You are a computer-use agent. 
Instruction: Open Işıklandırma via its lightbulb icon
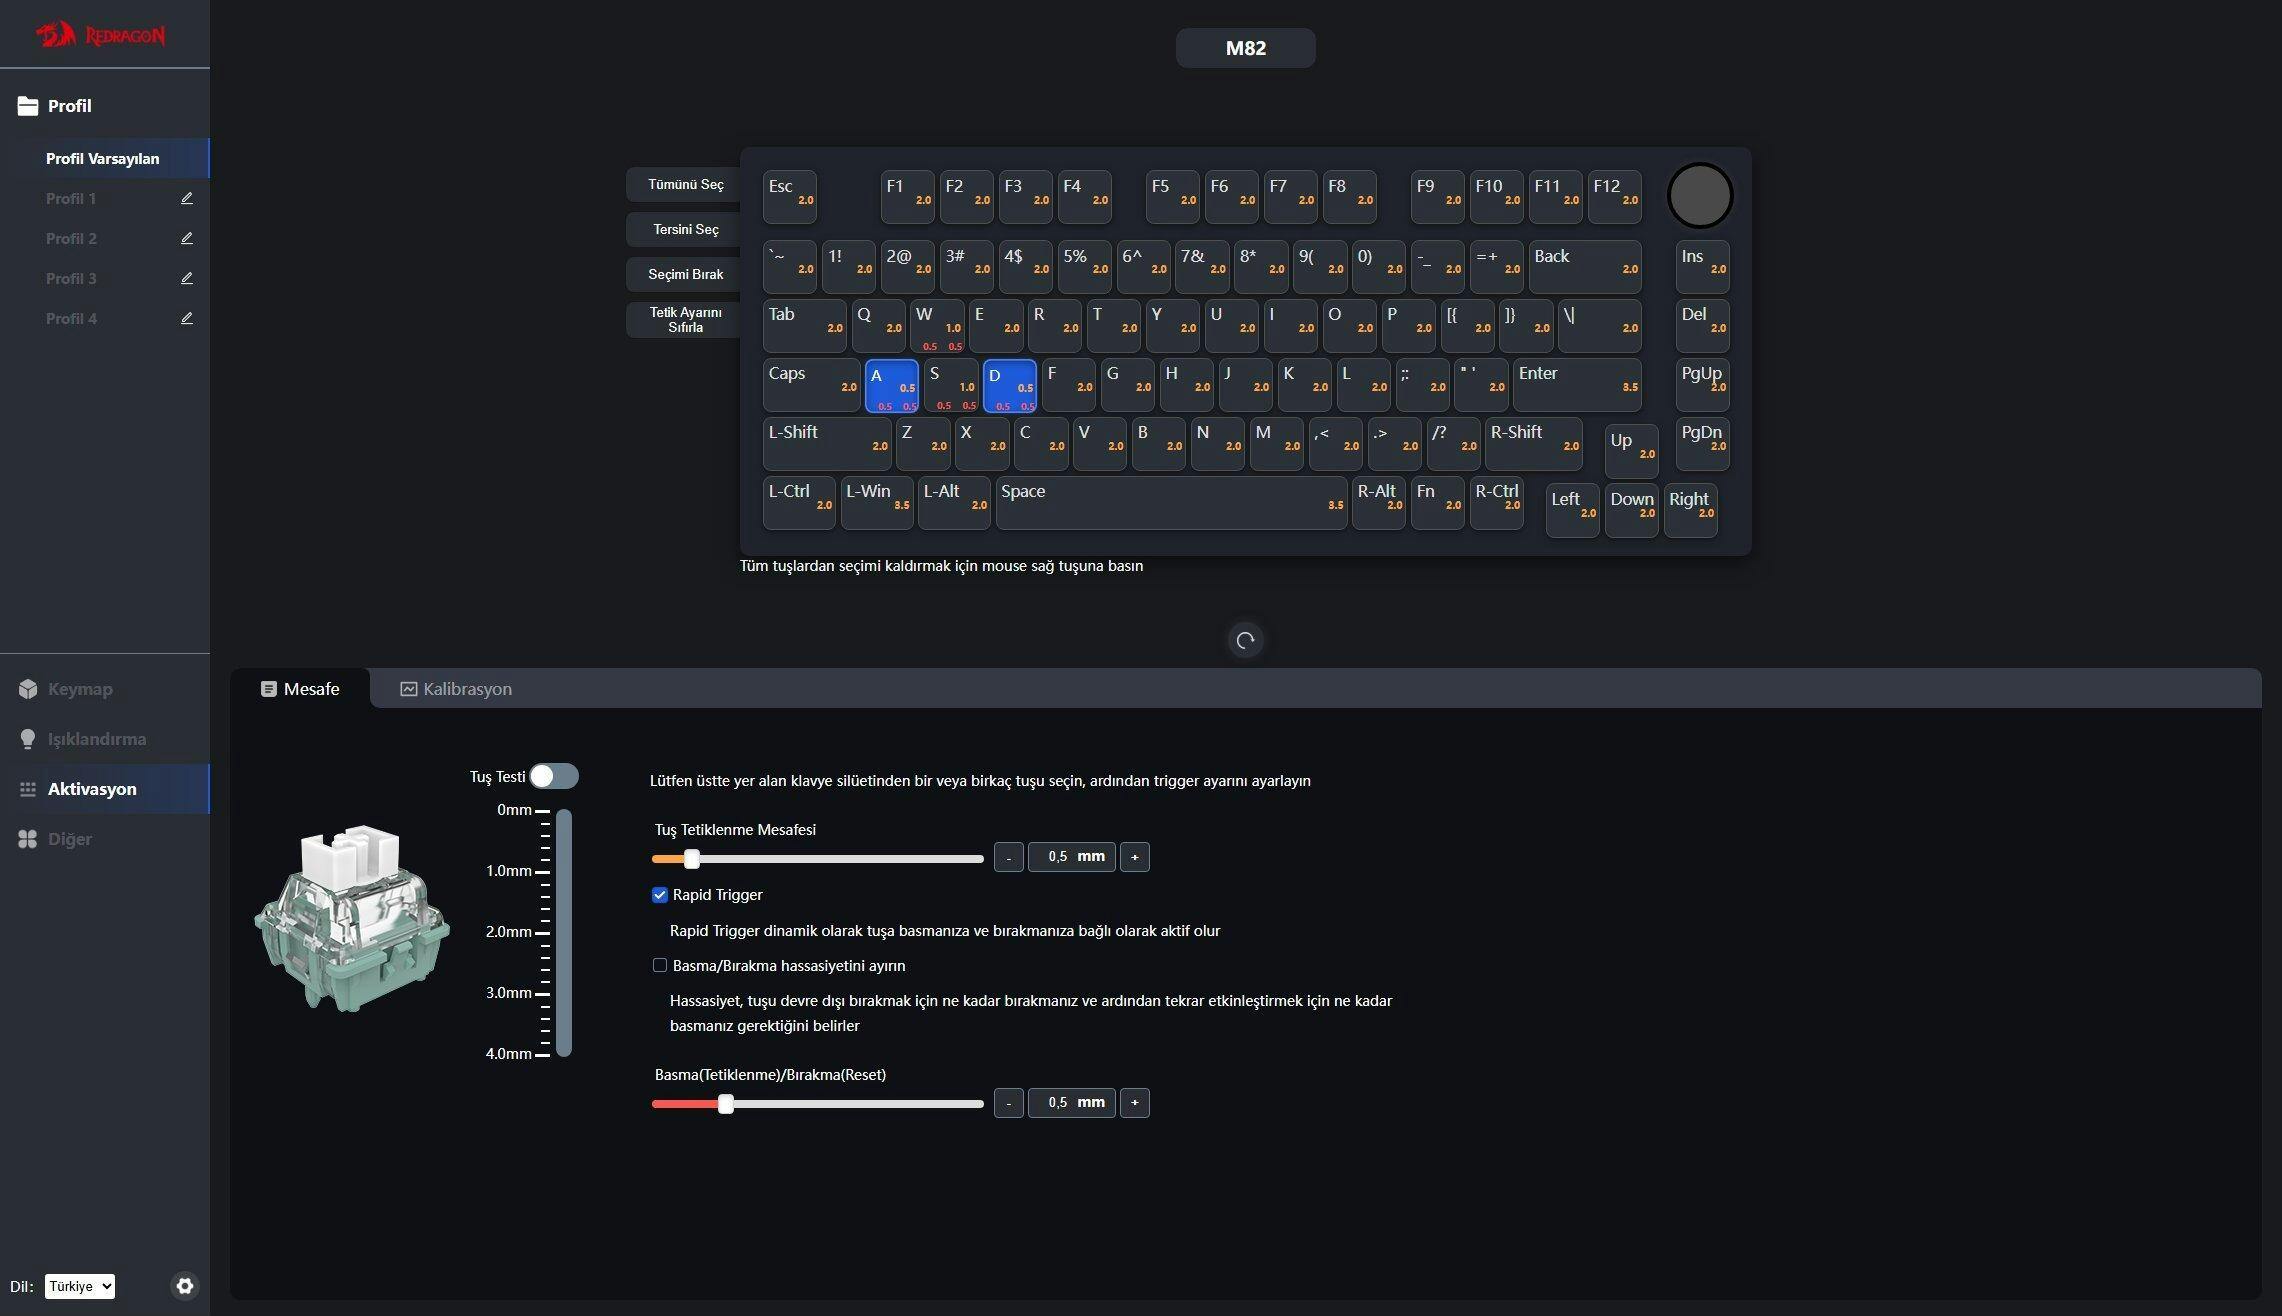click(28, 739)
